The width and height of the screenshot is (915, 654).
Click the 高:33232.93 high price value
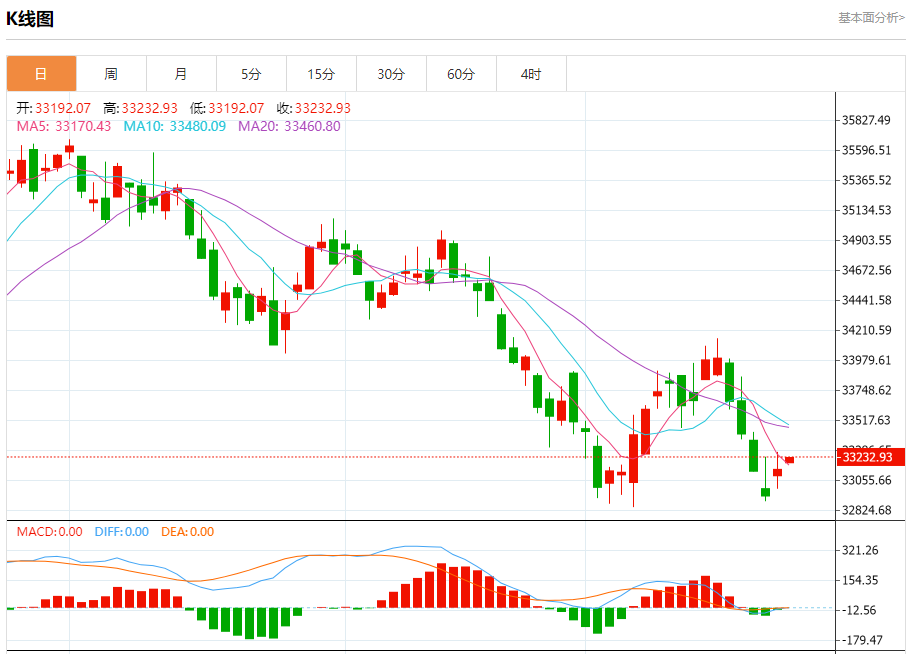pos(140,108)
